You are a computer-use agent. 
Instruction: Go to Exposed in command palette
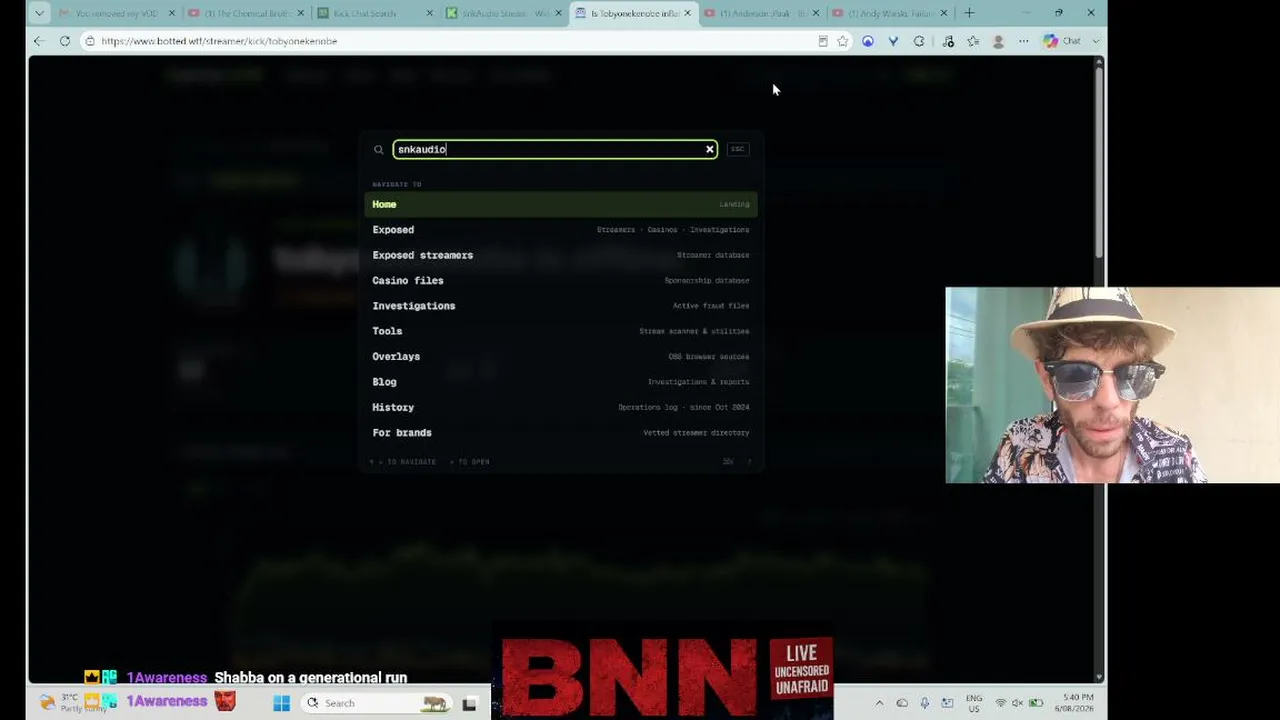(561, 230)
